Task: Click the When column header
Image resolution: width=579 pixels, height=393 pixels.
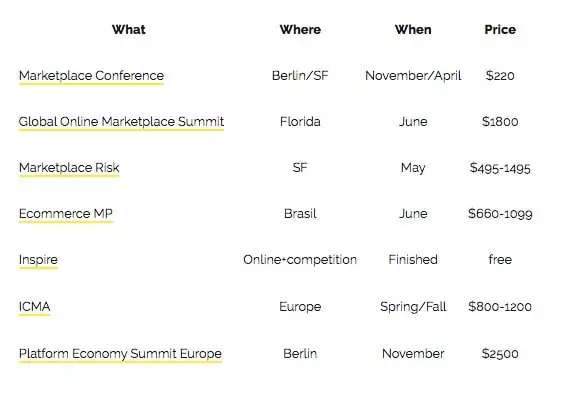Action: (413, 30)
